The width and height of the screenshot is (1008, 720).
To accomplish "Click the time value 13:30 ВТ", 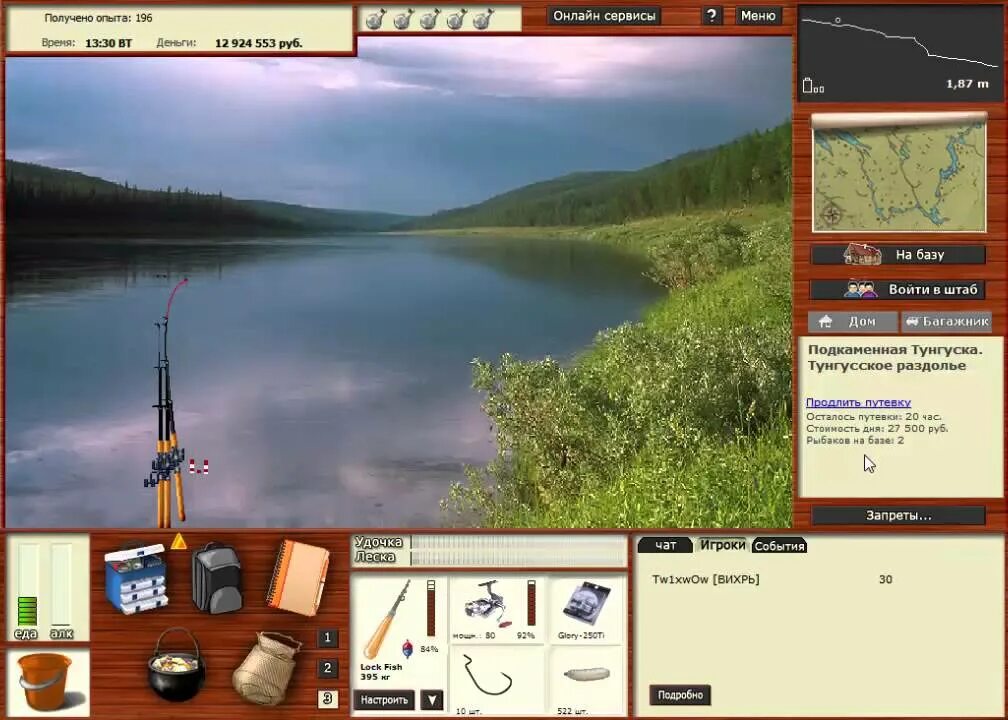I will coord(108,43).
